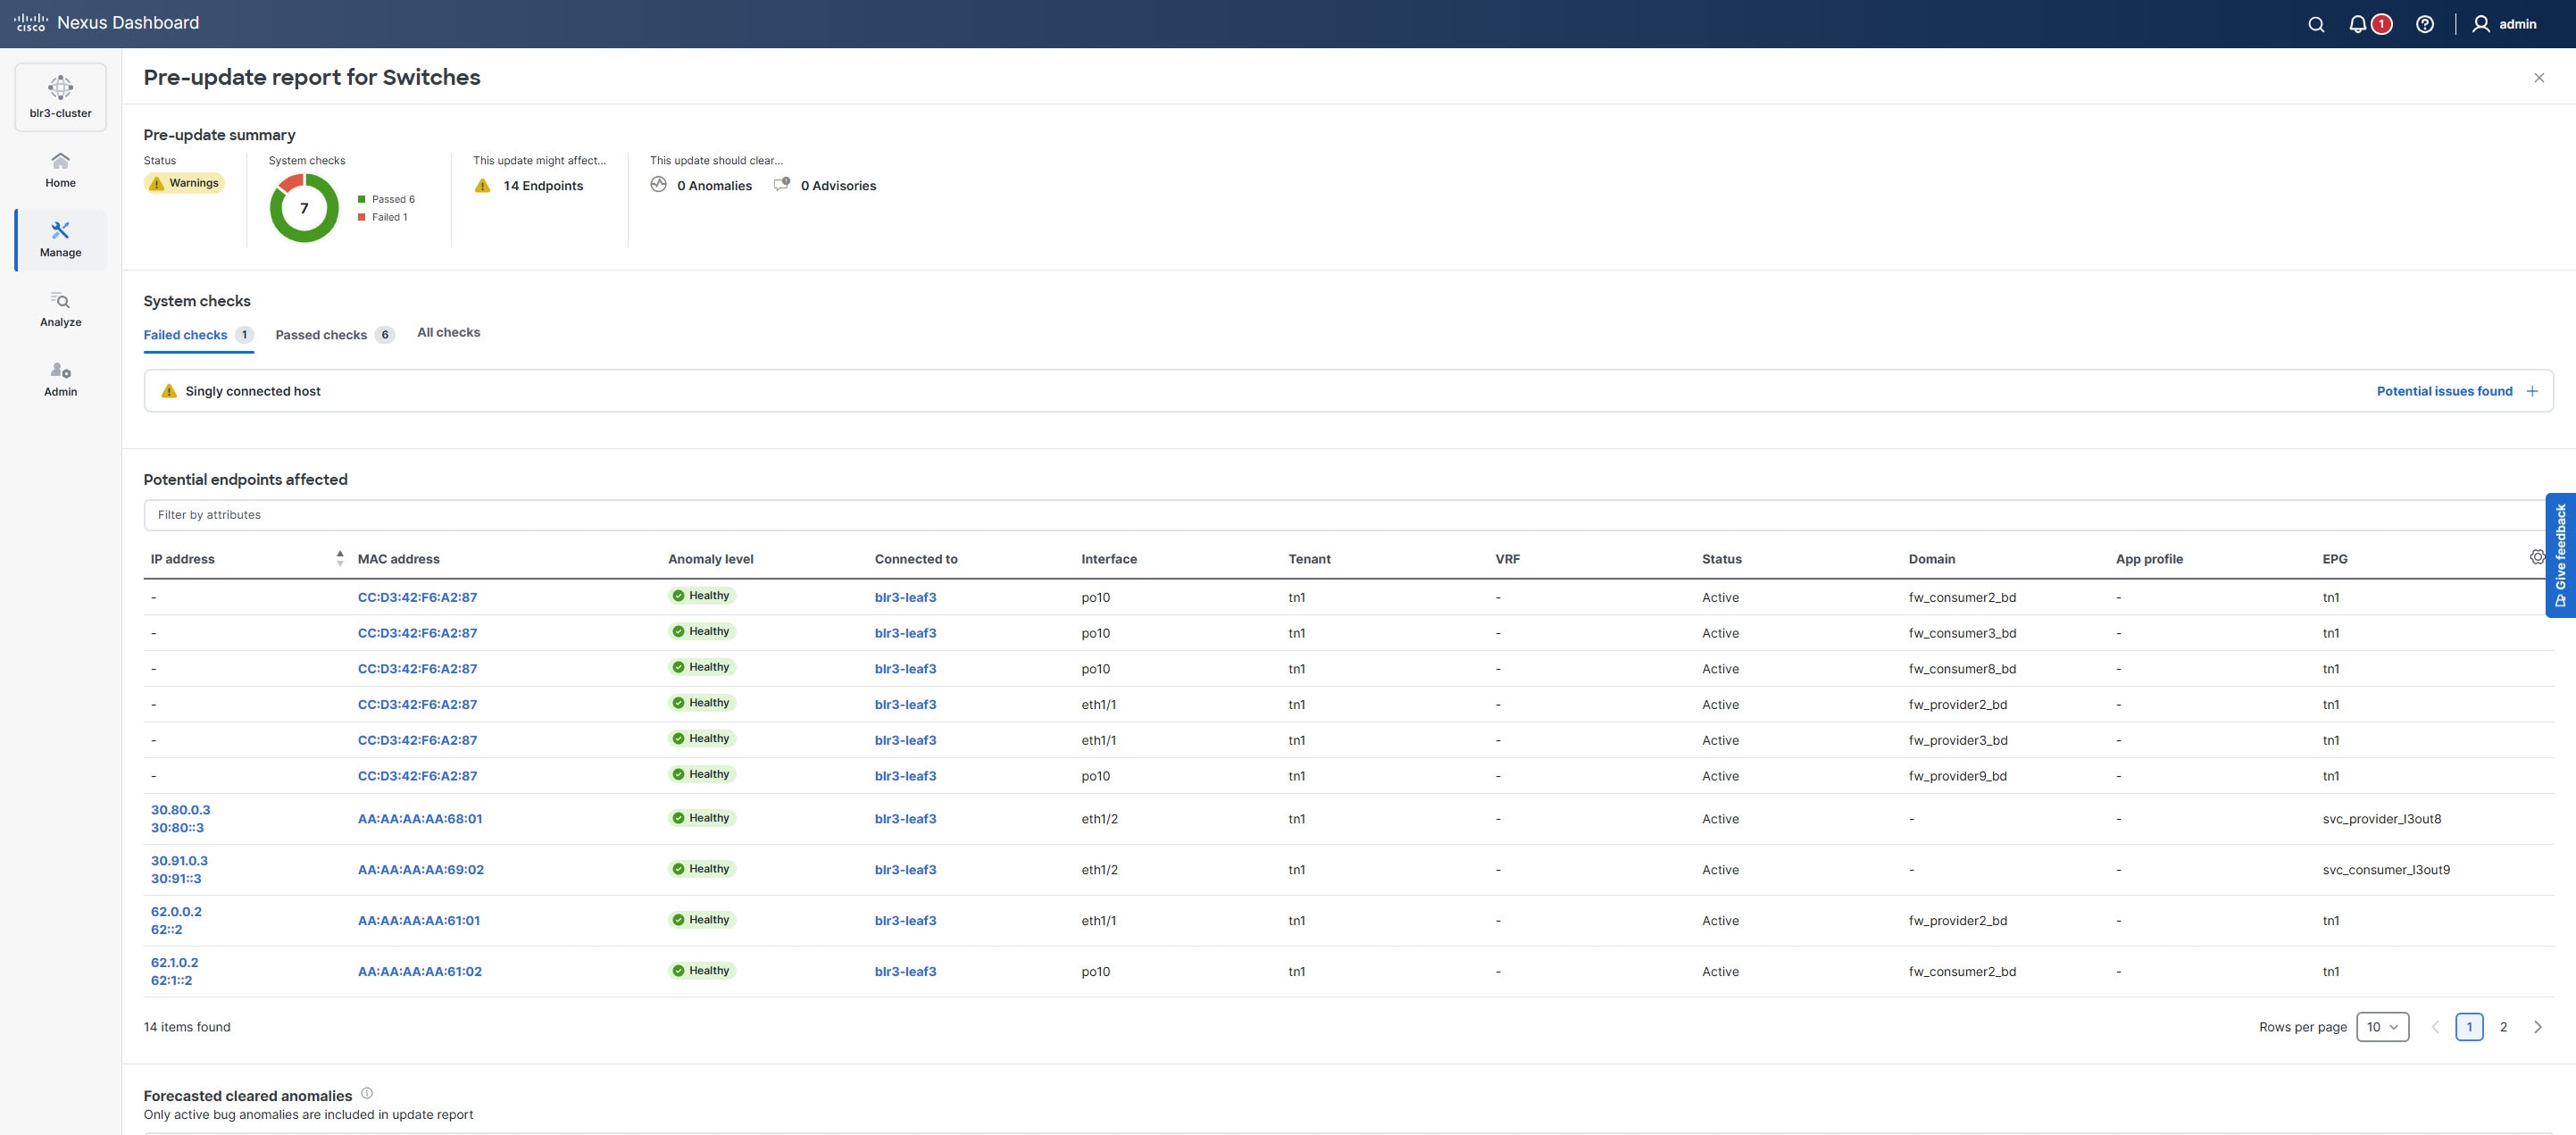Open table column settings gear
The height and width of the screenshot is (1135, 2576).
coord(2536,557)
